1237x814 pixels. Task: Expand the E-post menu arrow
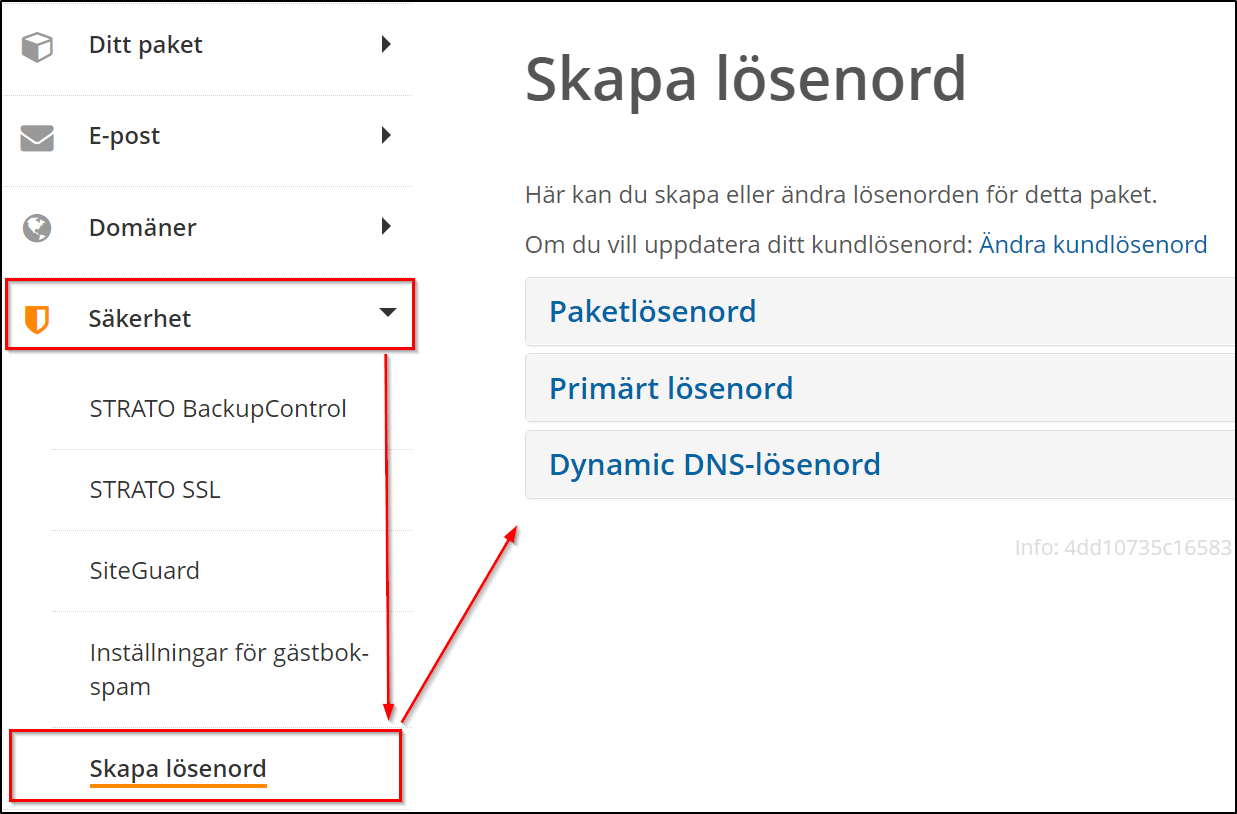386,136
